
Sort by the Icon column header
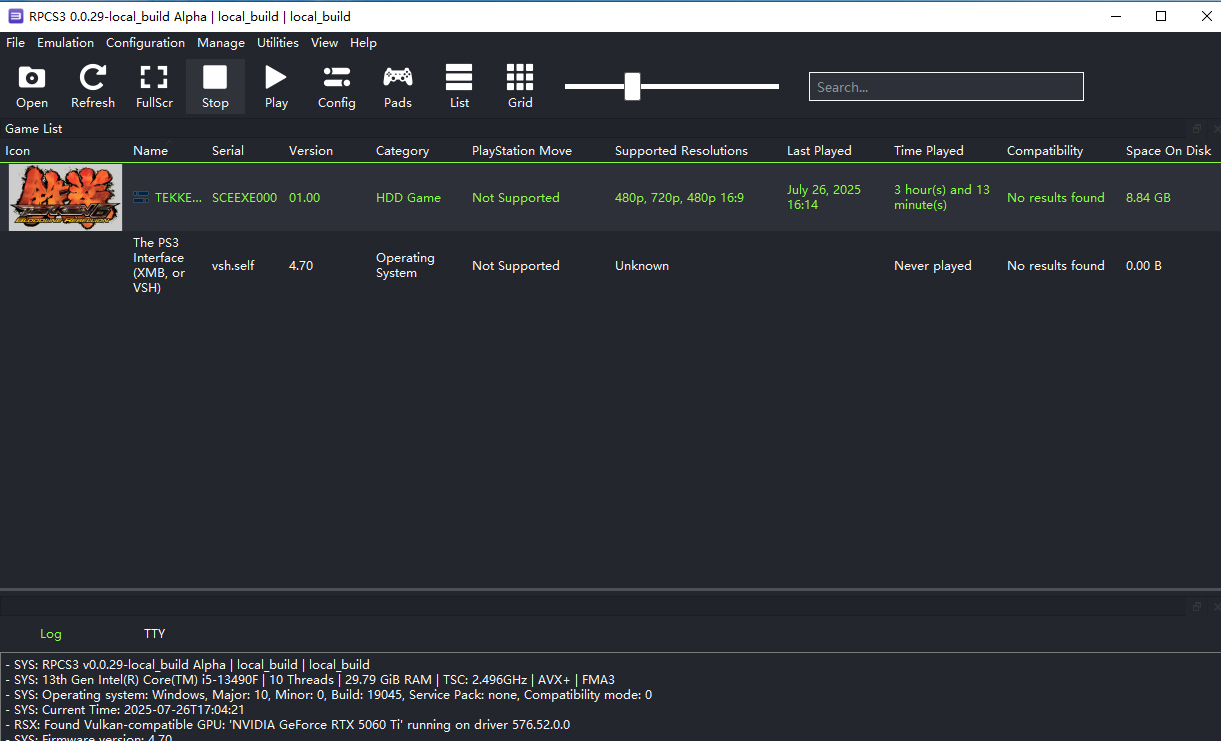point(18,151)
